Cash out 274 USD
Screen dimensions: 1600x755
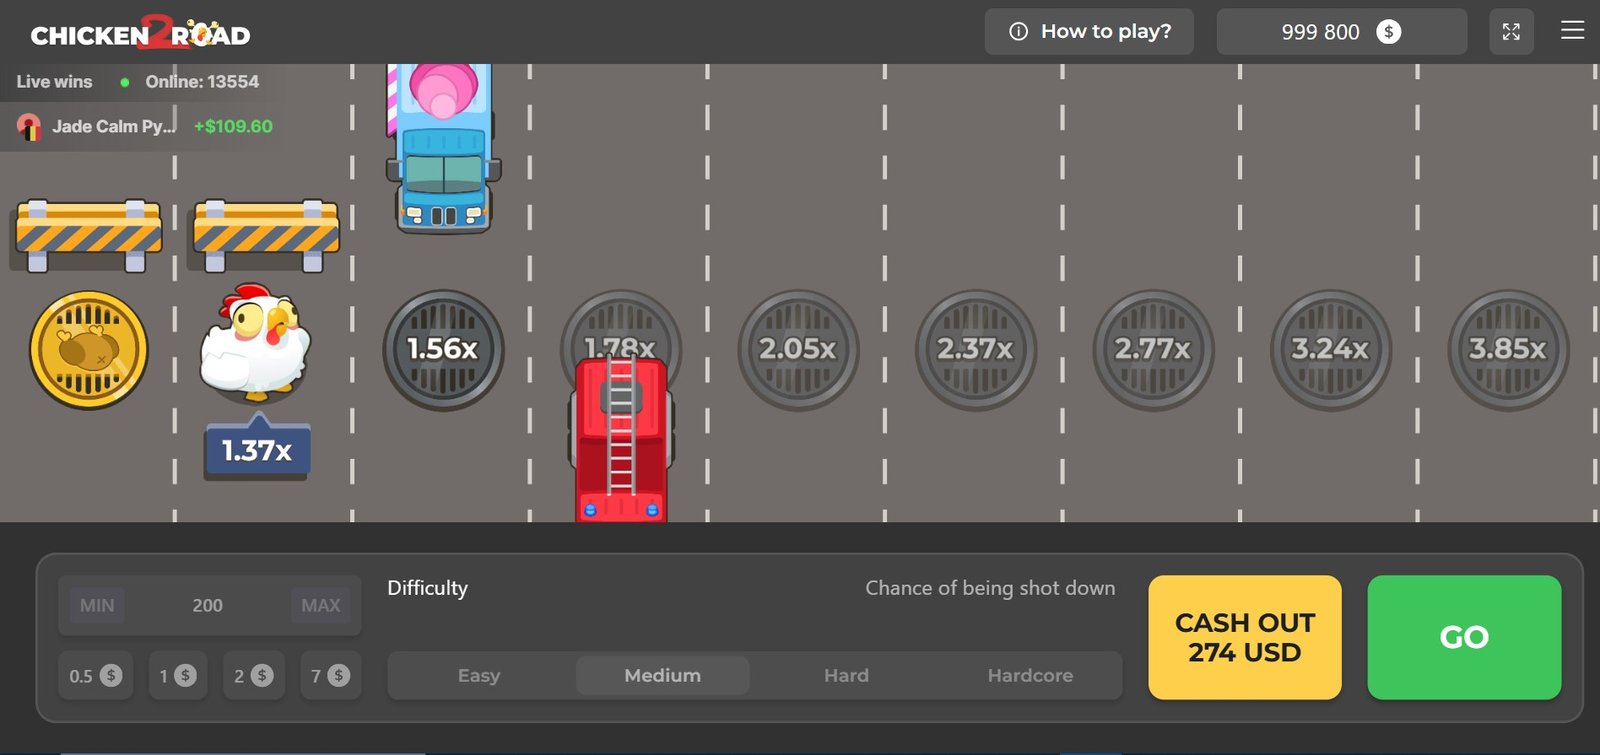(x=1244, y=637)
